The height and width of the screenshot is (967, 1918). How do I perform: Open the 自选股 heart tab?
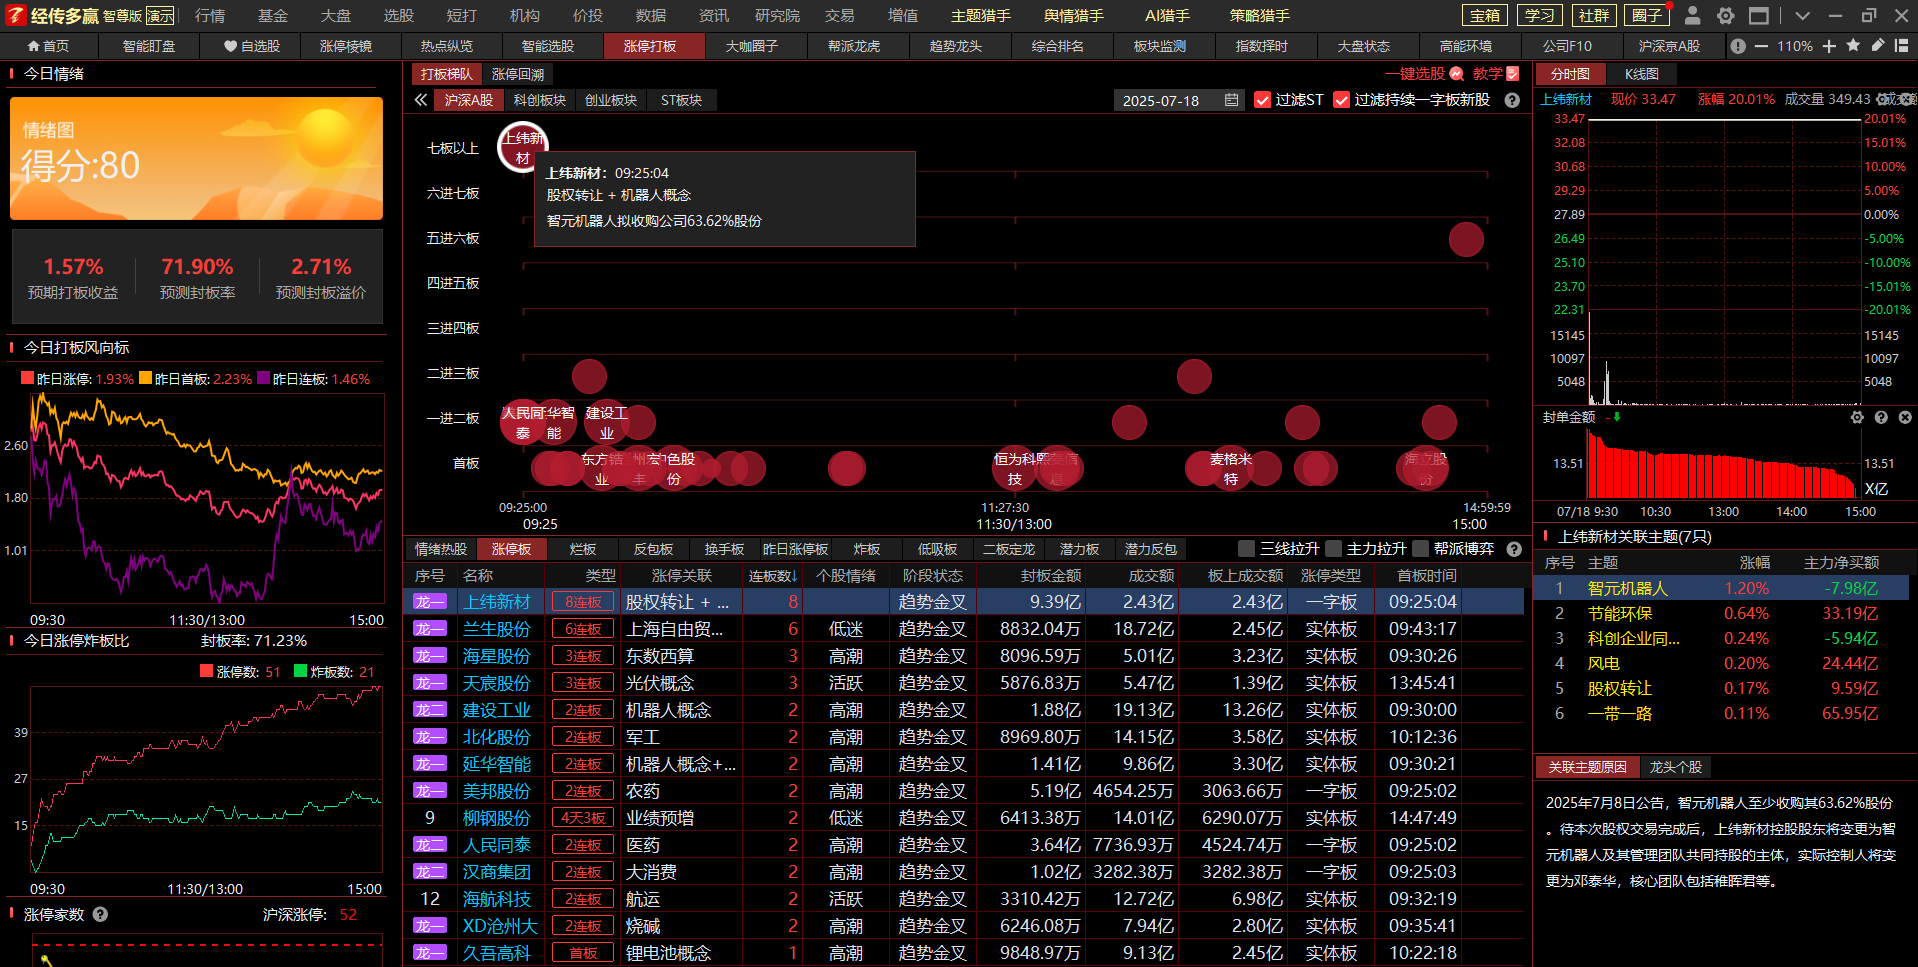point(251,46)
